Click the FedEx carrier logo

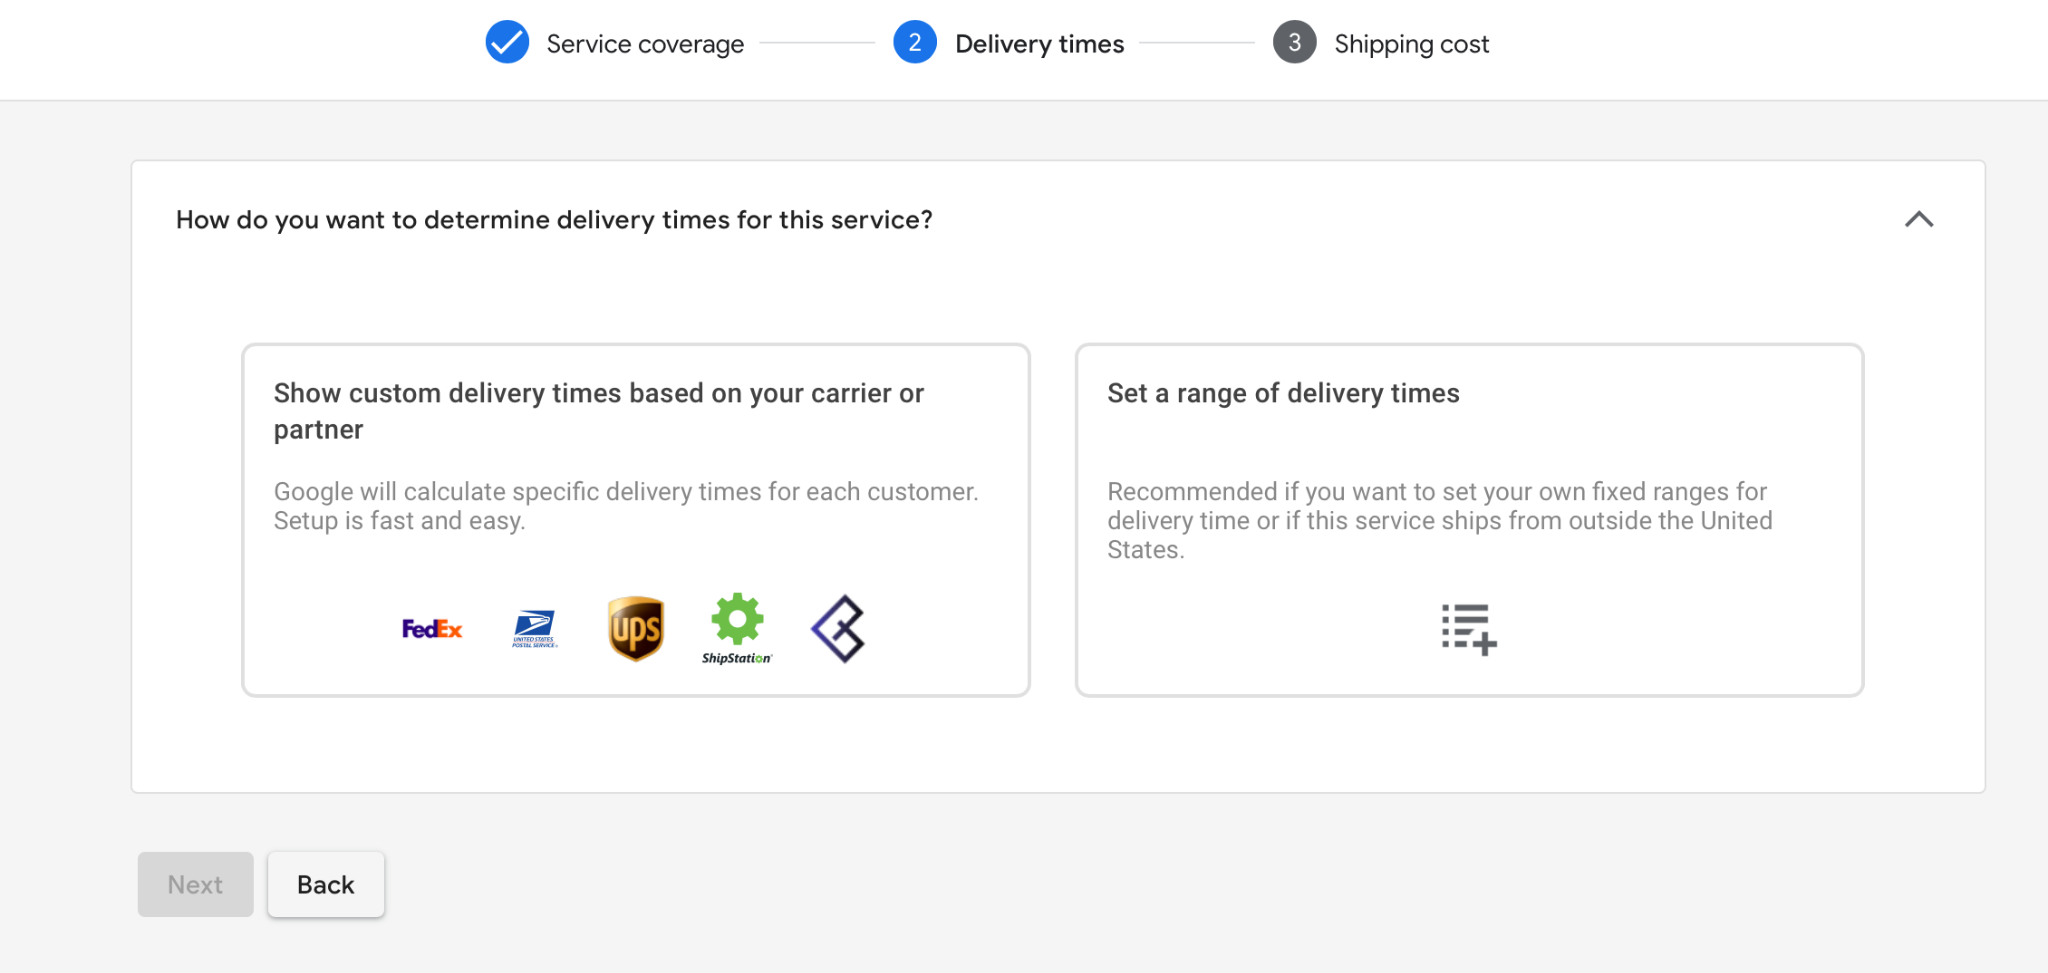point(432,629)
